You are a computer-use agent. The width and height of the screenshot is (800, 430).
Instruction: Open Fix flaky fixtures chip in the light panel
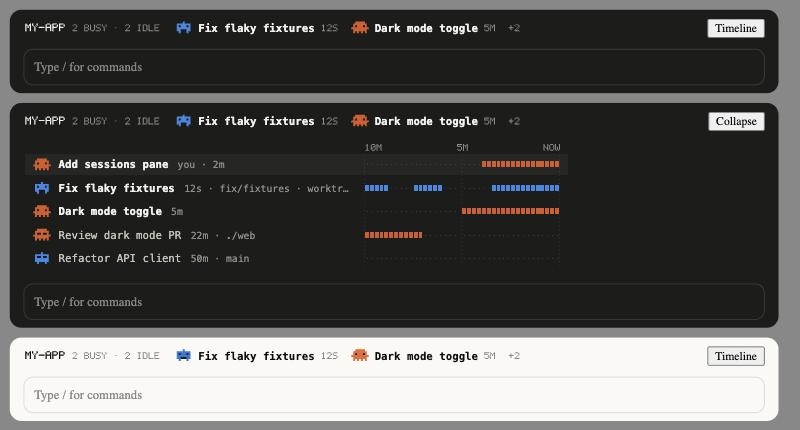[257, 356]
